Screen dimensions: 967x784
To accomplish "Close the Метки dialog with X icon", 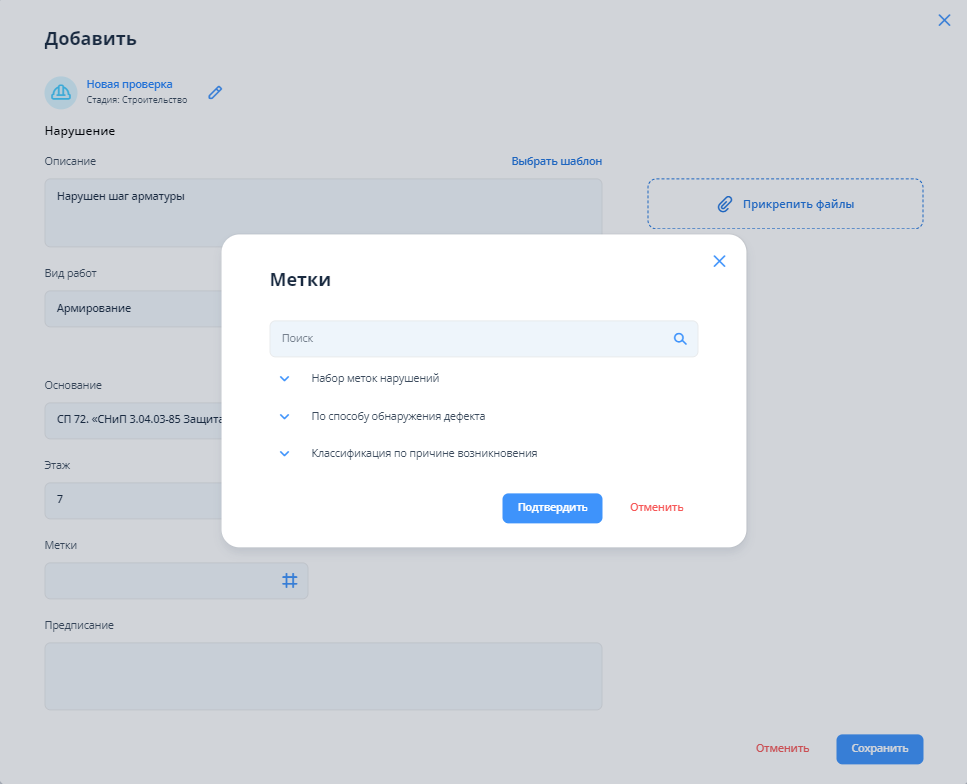I will 719,261.
